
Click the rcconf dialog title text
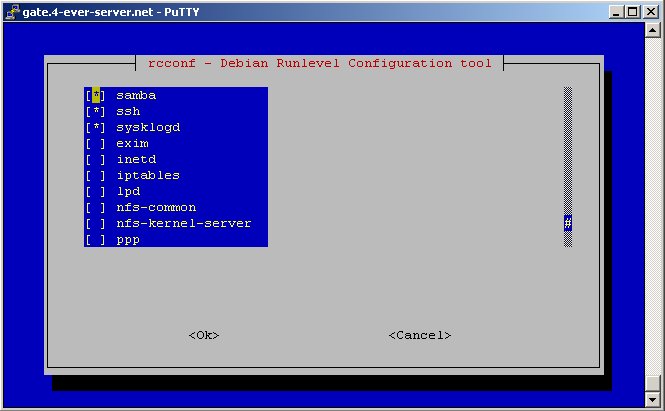click(320, 64)
